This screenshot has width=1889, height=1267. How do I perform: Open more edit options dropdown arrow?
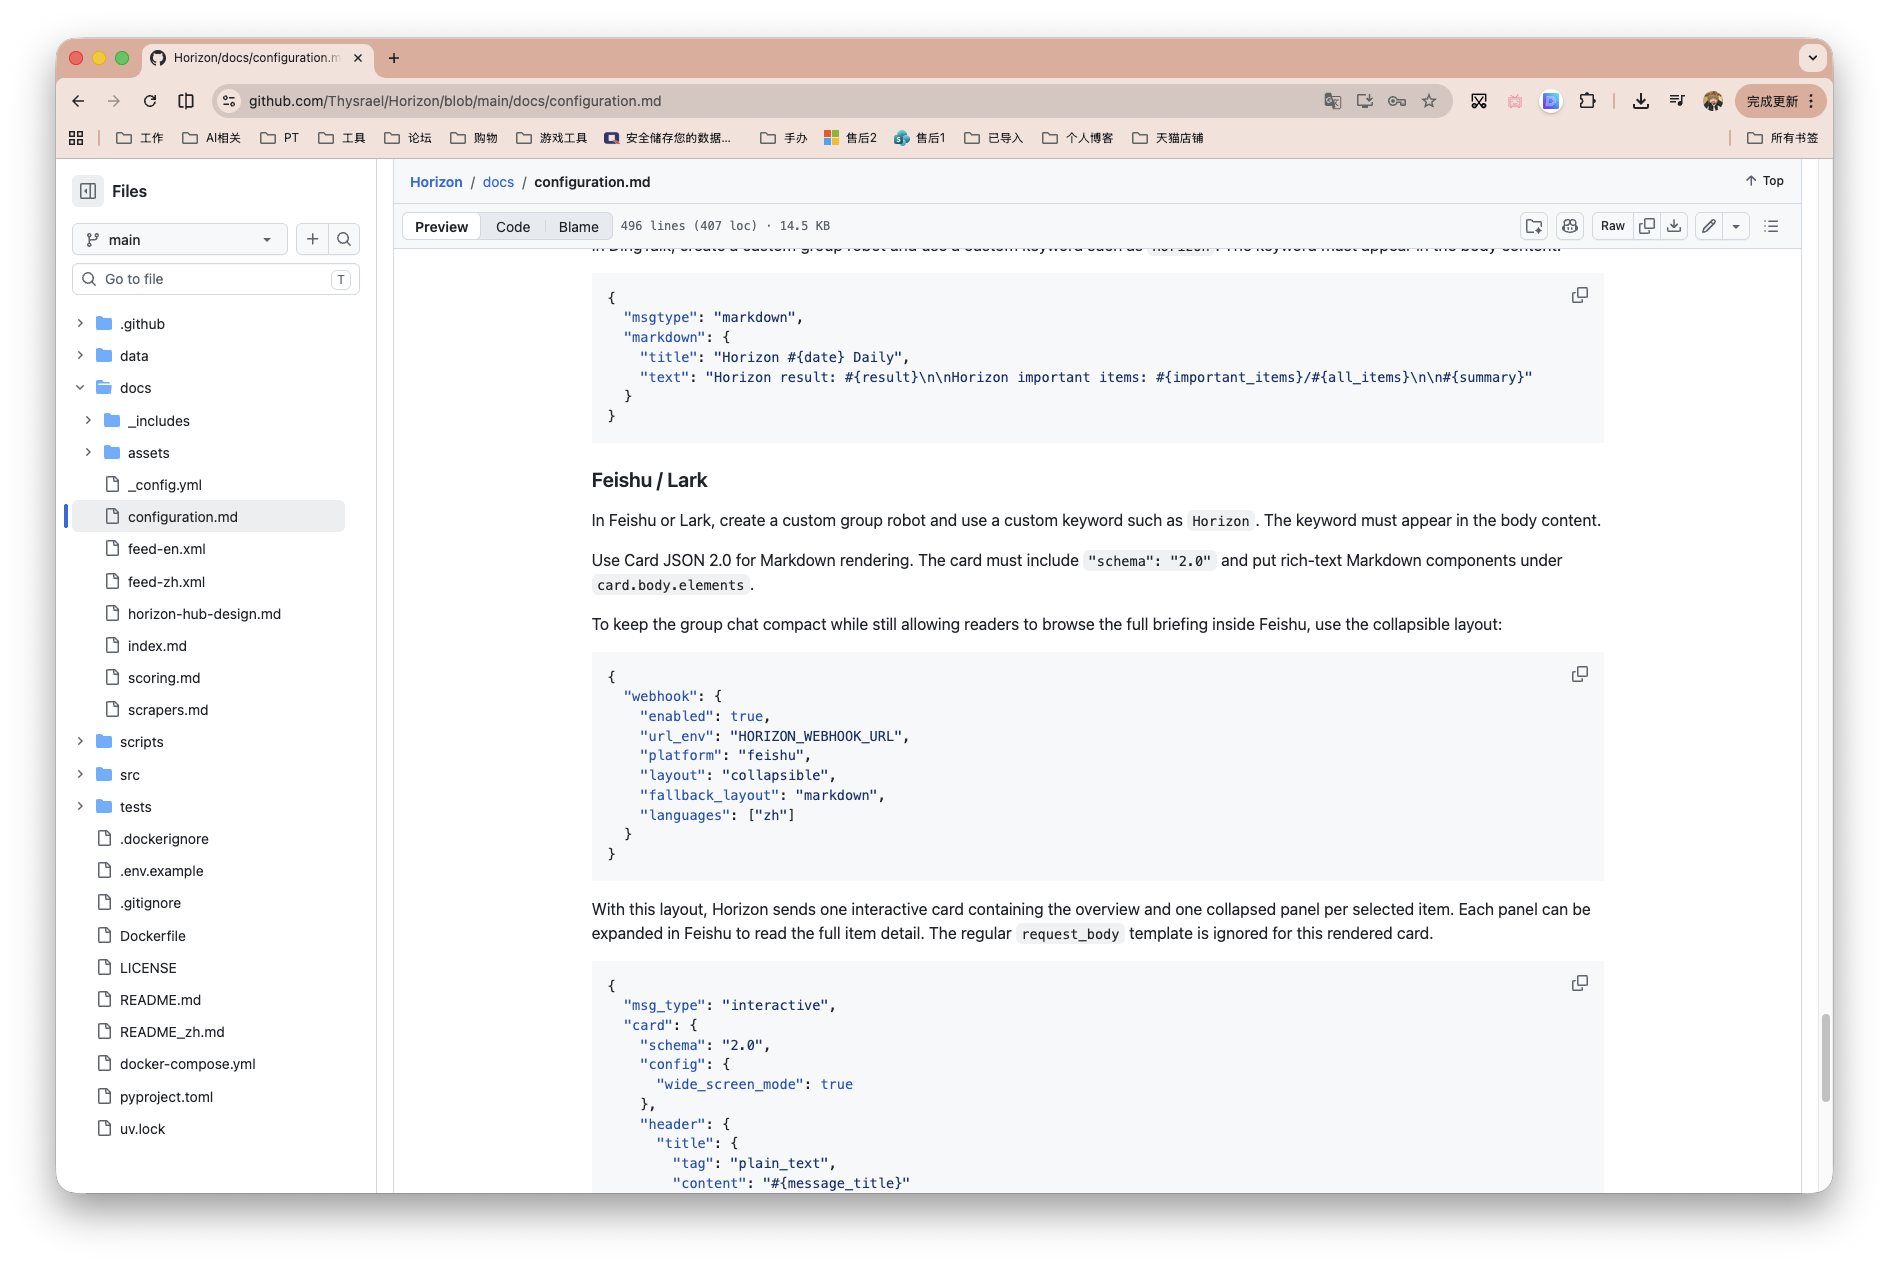click(x=1736, y=226)
